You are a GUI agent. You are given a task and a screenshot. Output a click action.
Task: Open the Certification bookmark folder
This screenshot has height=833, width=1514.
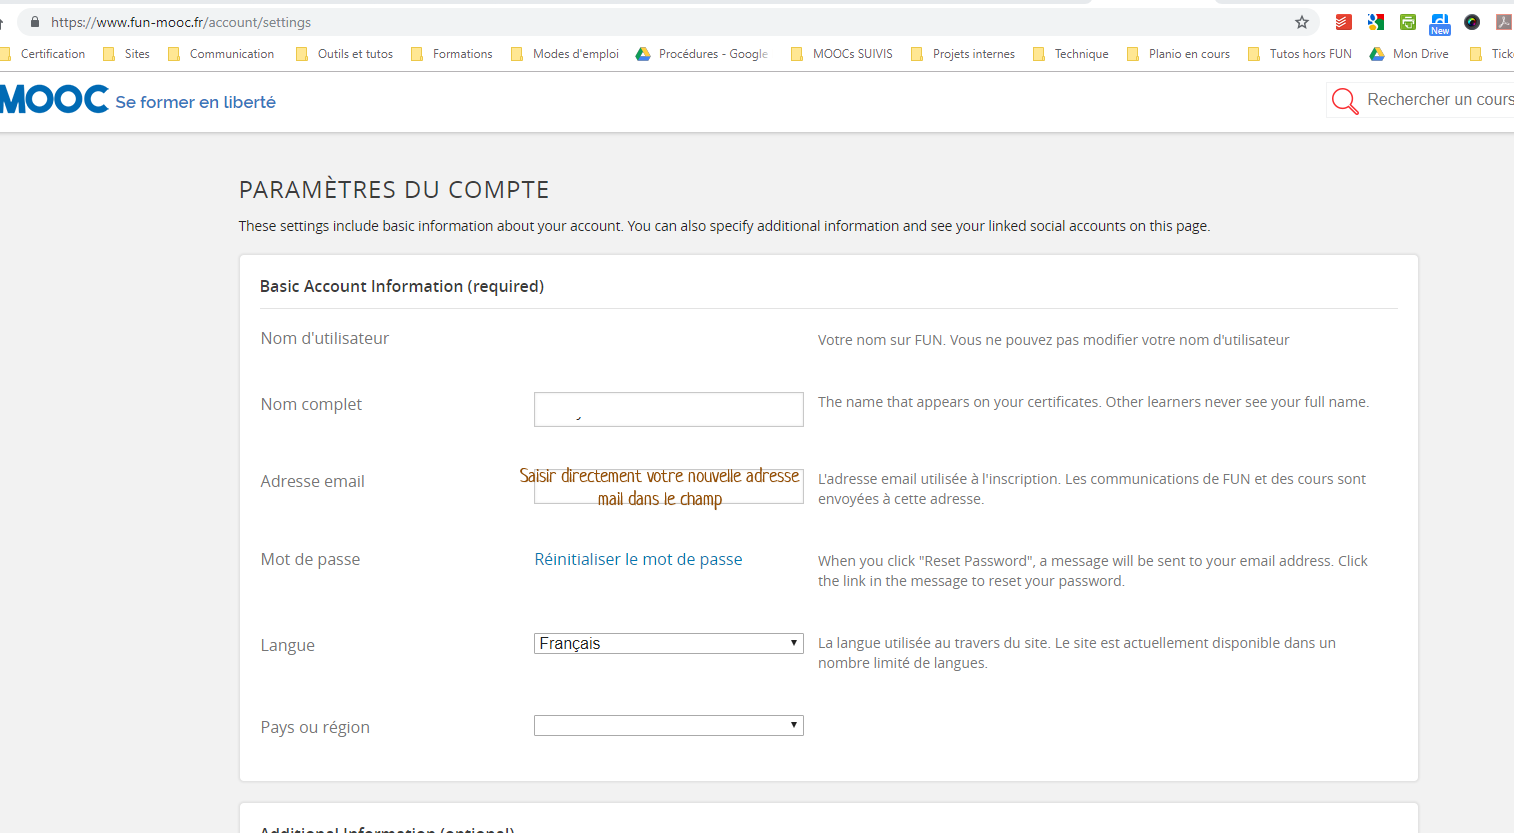tap(43, 54)
